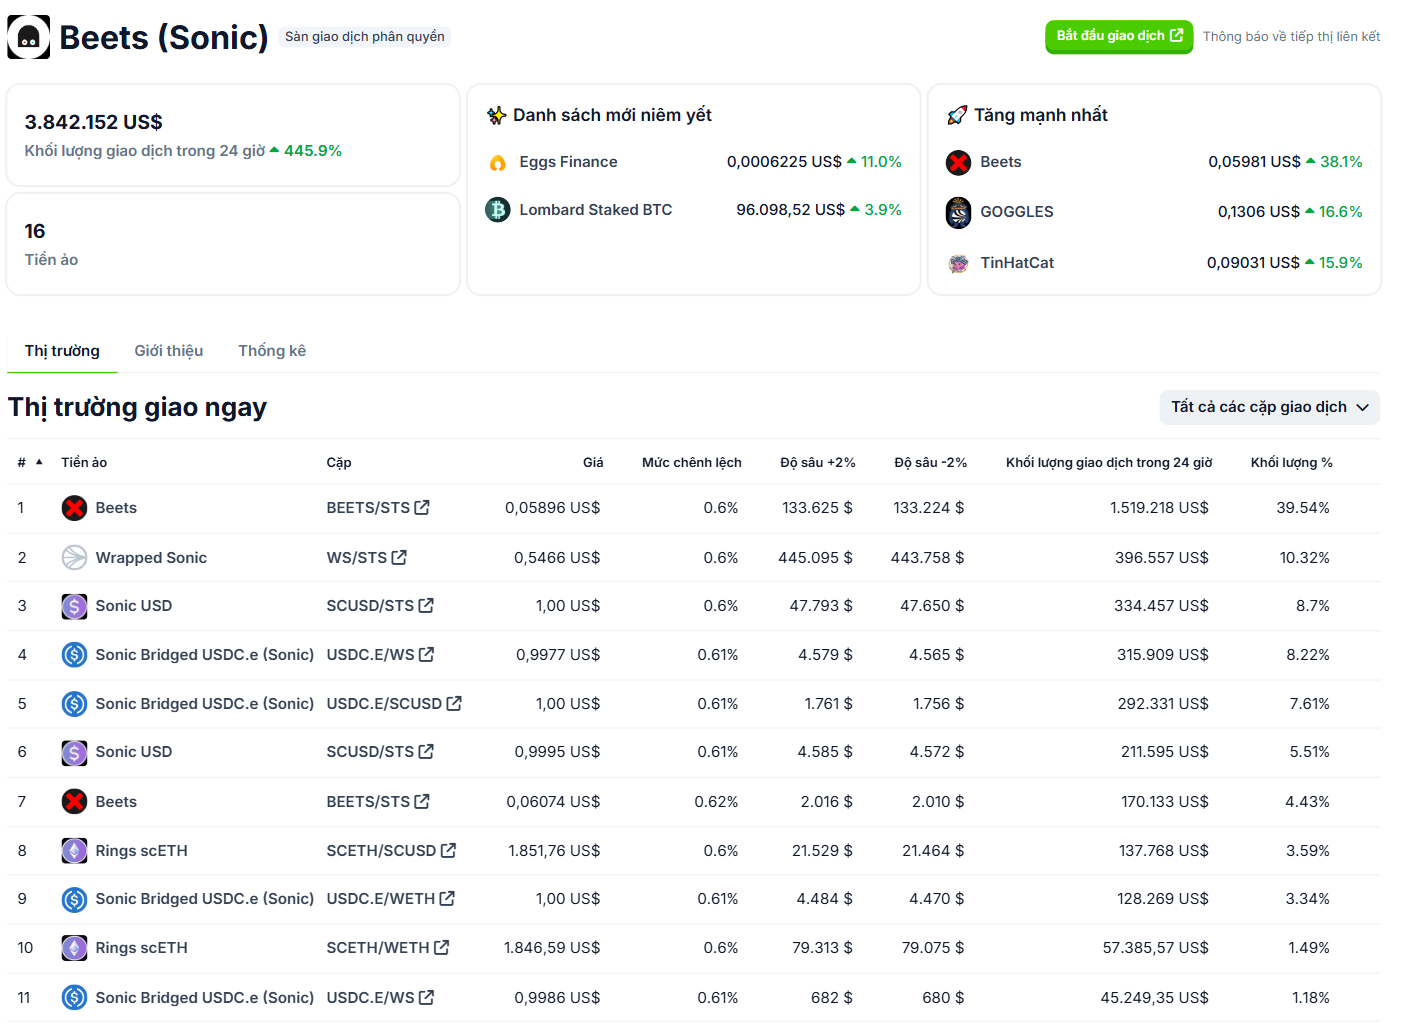
Task: Open Lombard Staked BTC listing link
Action: click(596, 210)
